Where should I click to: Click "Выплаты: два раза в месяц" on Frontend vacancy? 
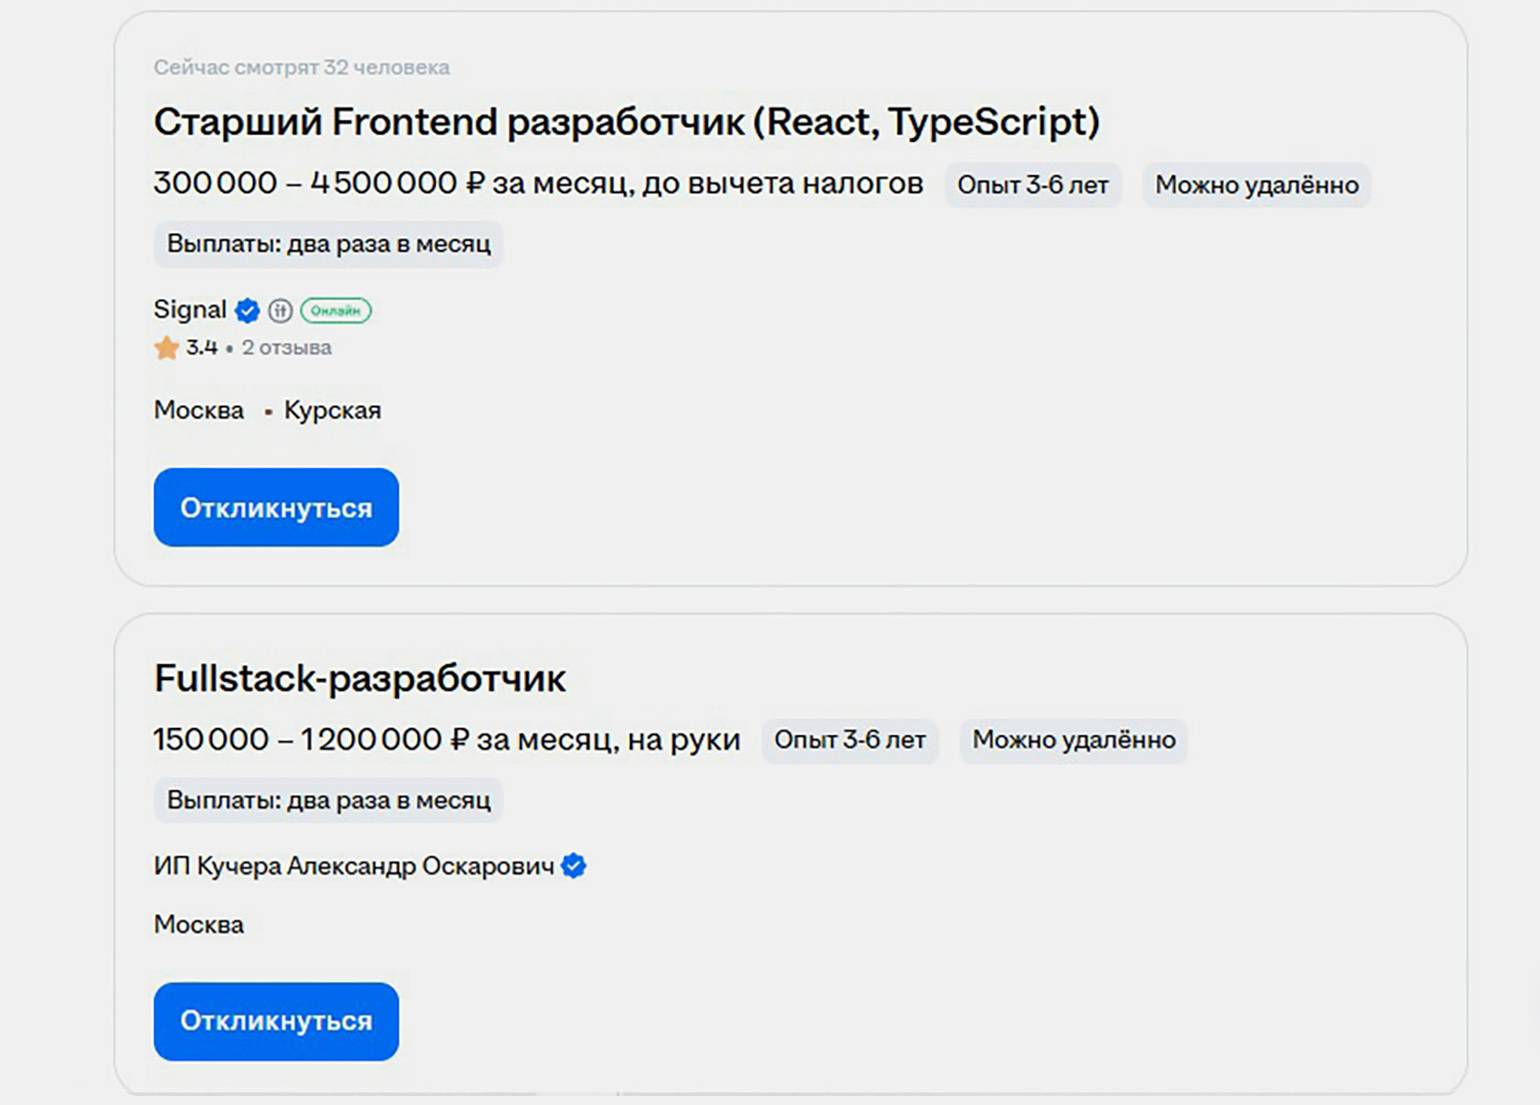point(328,244)
